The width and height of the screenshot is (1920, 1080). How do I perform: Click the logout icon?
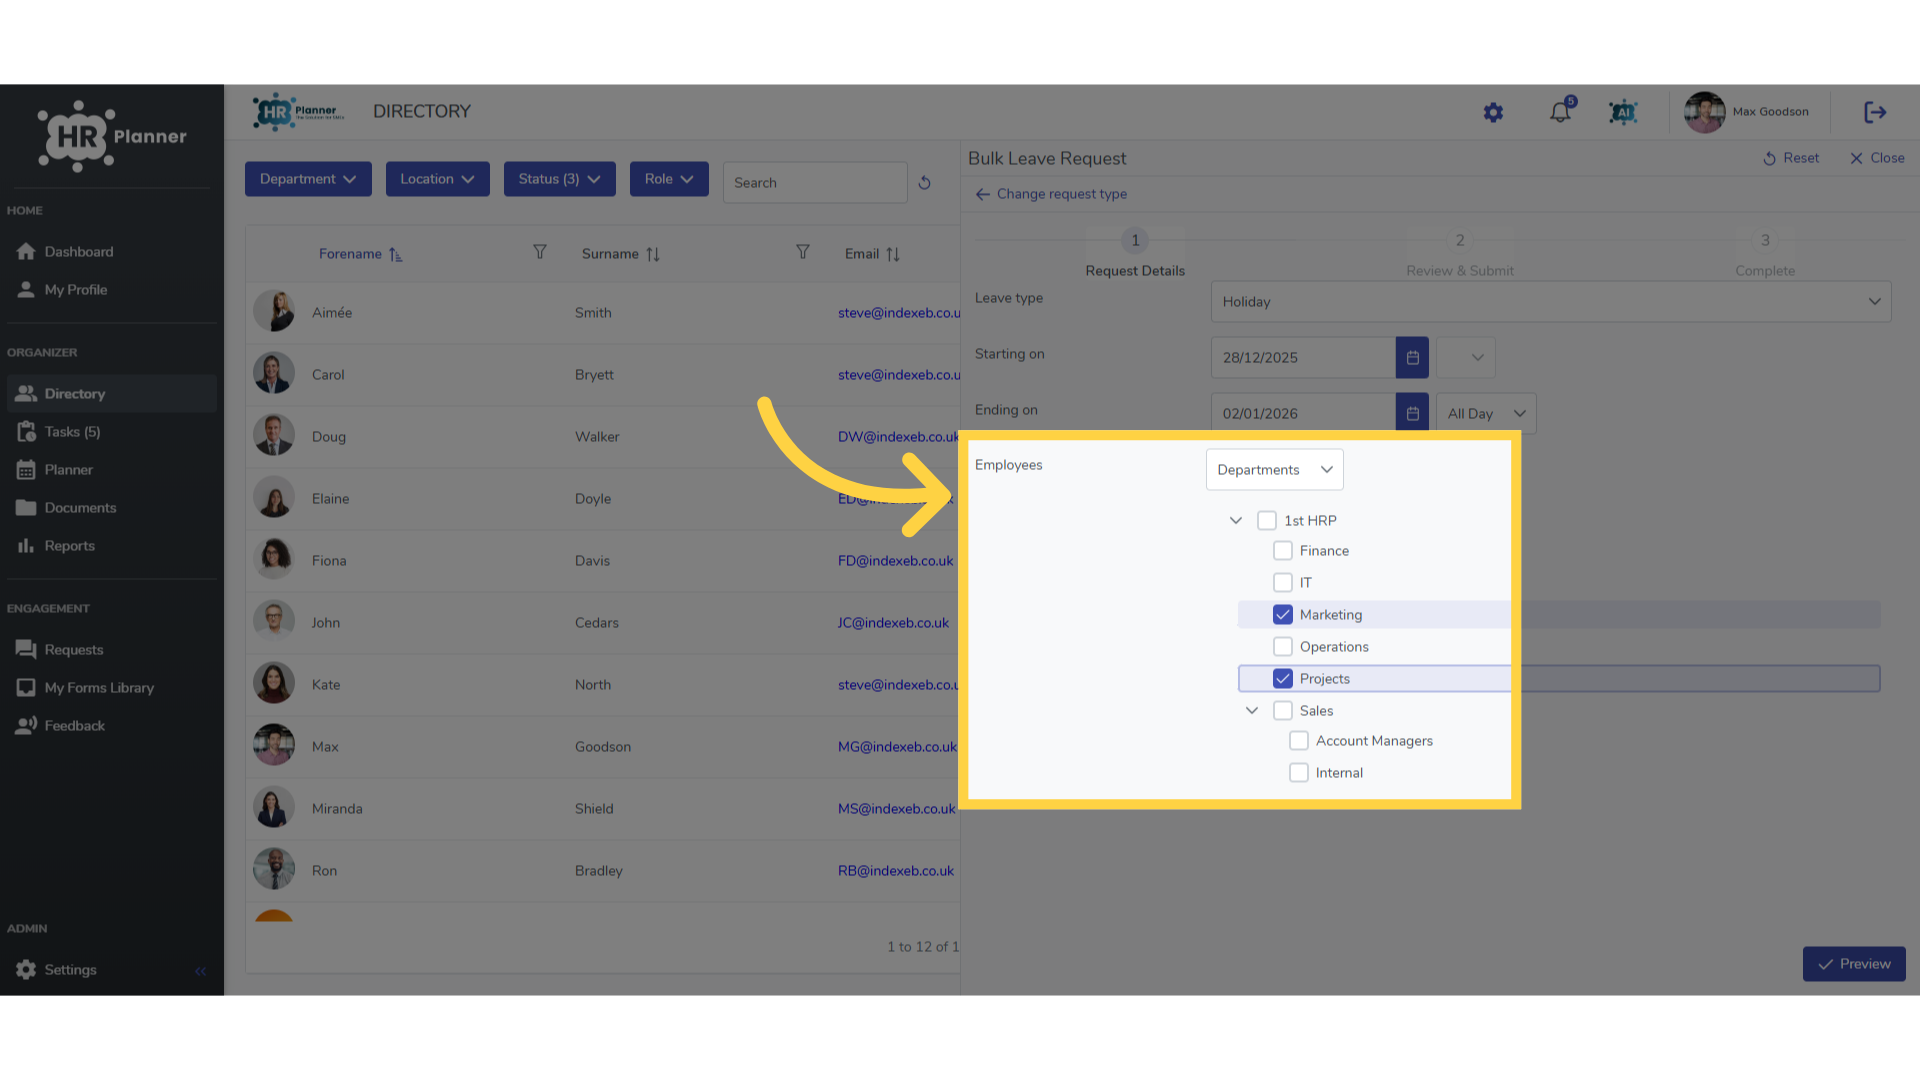click(x=1875, y=112)
